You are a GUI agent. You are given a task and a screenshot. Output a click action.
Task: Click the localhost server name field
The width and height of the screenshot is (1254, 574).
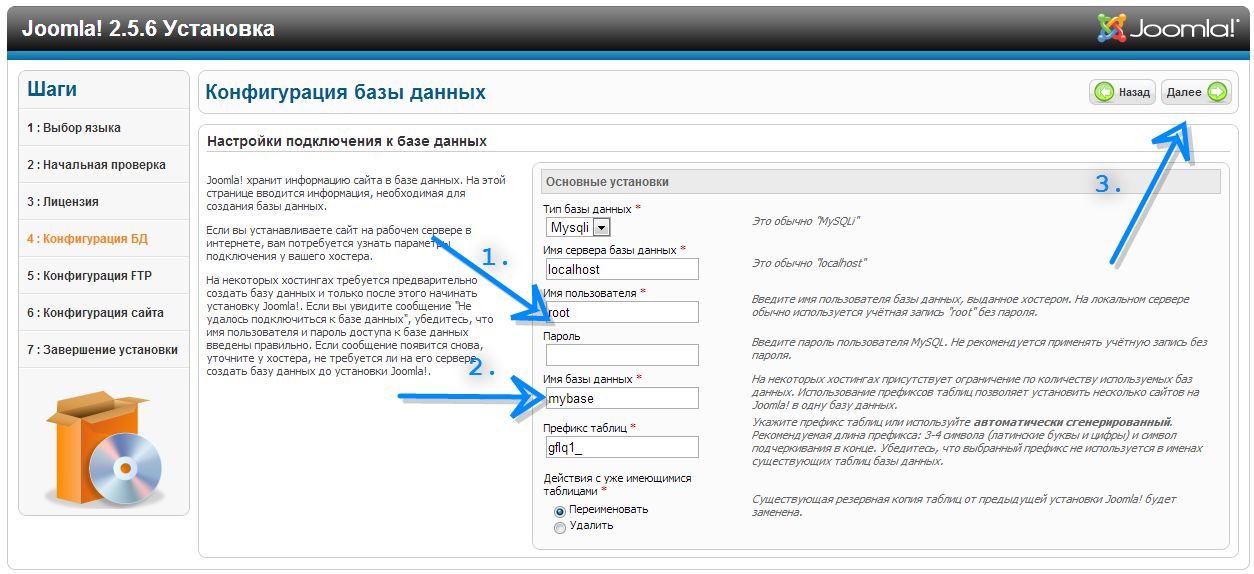[620, 269]
